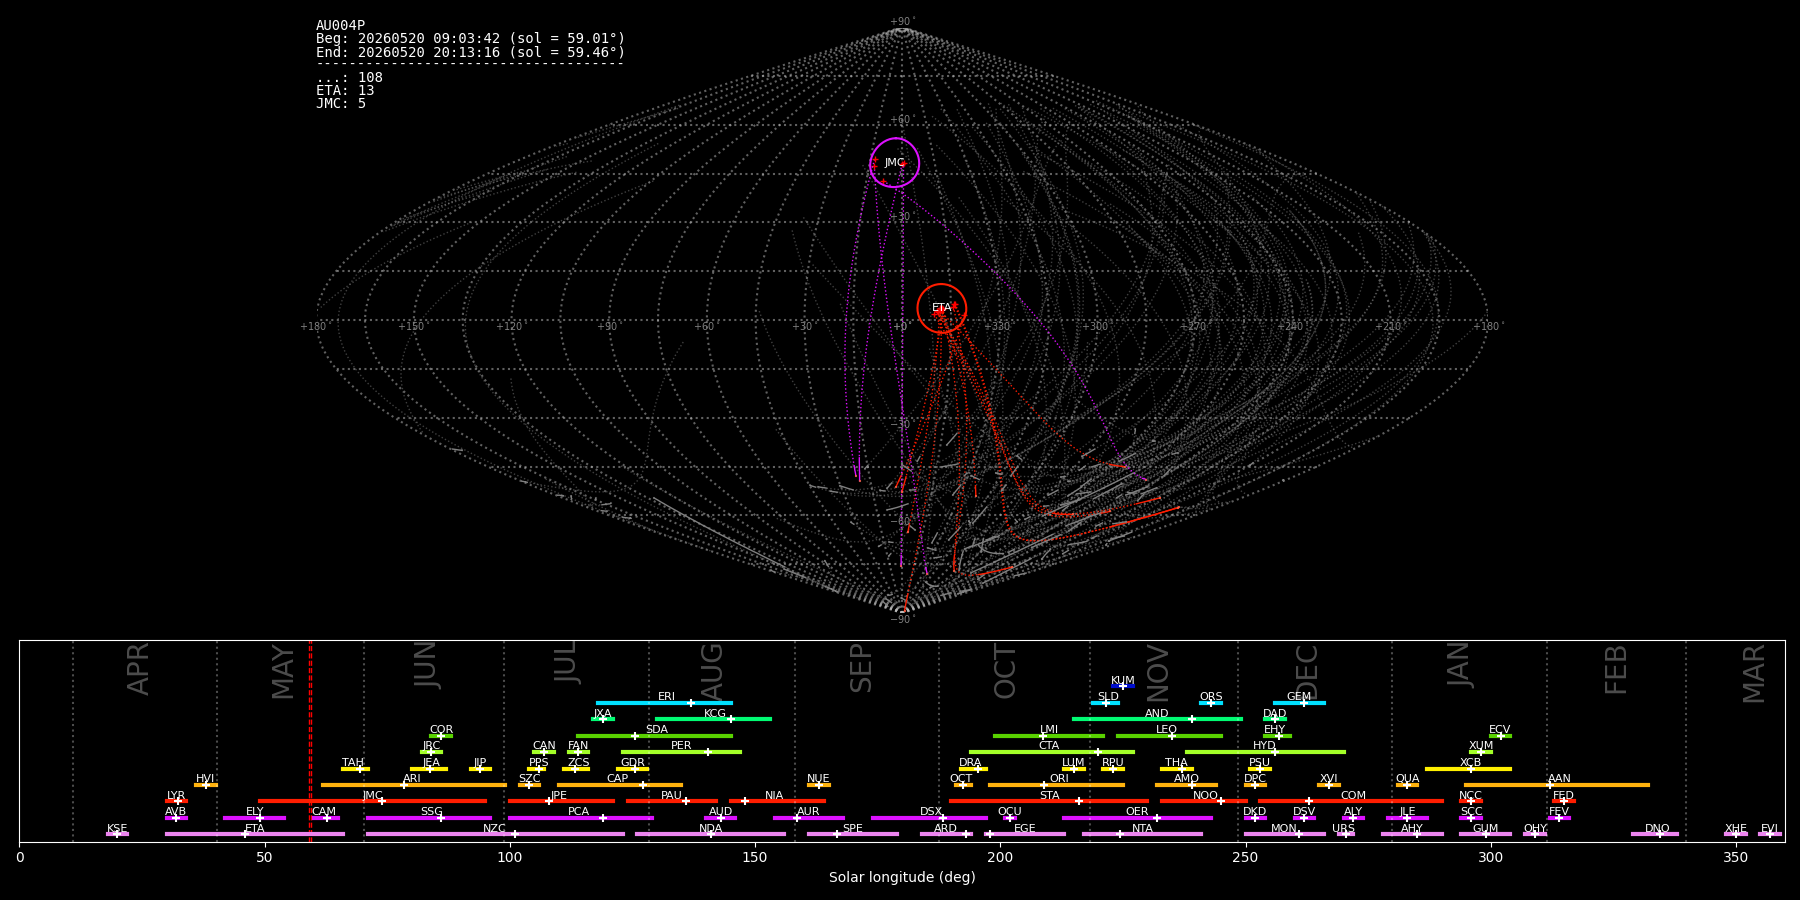1800x900 pixels.
Task: Click the red dashed current date marker
Action: [x=310, y=740]
